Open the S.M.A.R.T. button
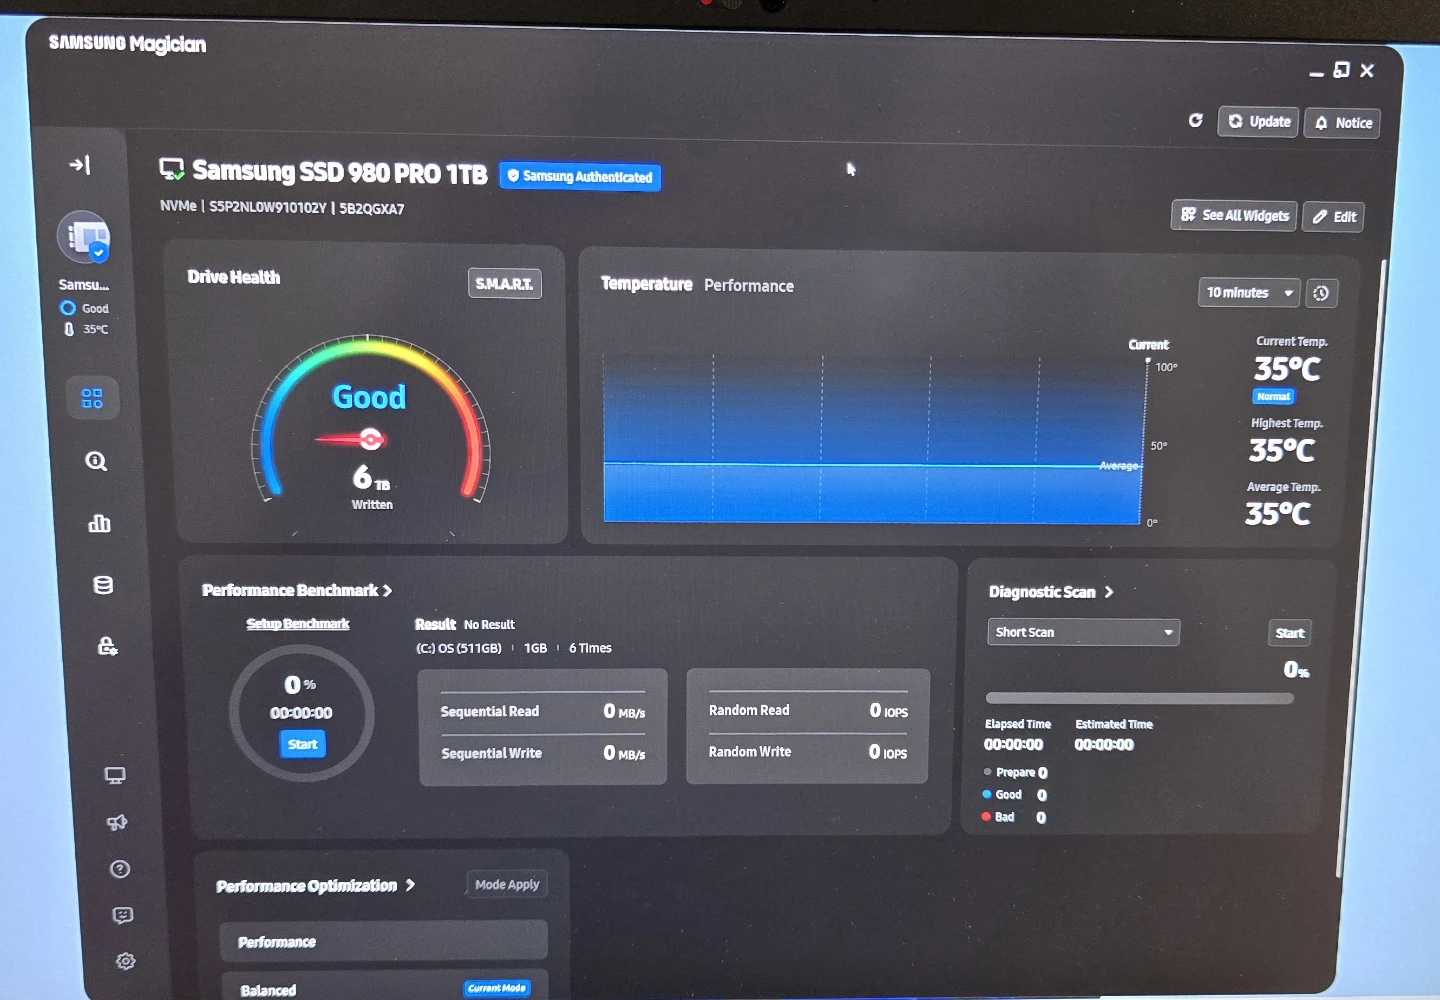1440x1000 pixels. [x=504, y=284]
